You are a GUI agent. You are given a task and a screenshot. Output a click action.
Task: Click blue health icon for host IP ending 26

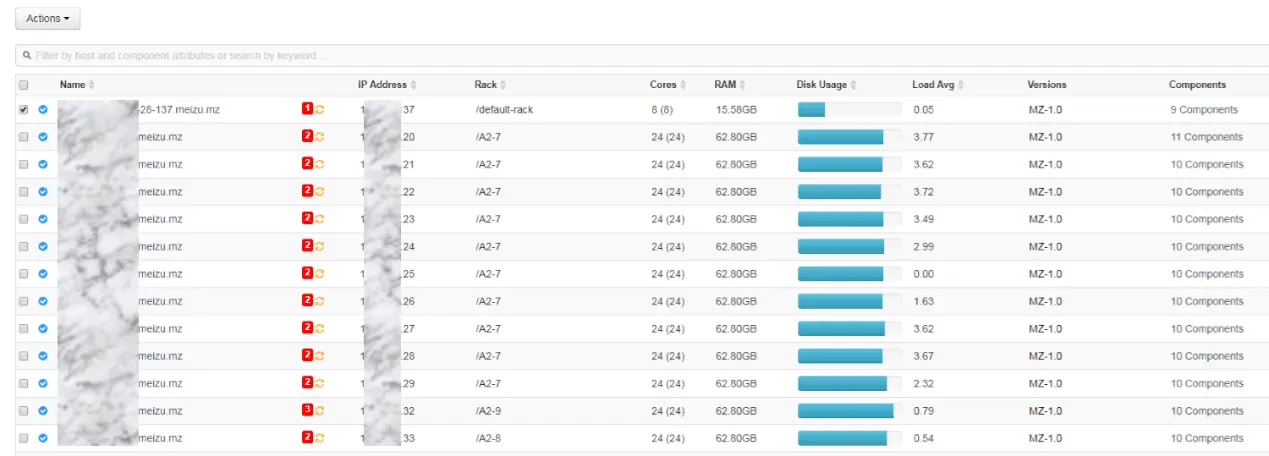click(43, 301)
